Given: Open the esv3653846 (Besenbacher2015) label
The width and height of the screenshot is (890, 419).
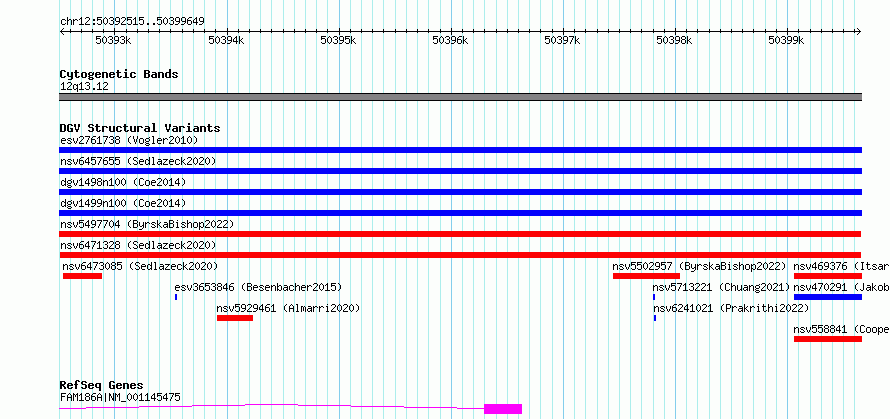Looking at the screenshot, I should (258, 287).
